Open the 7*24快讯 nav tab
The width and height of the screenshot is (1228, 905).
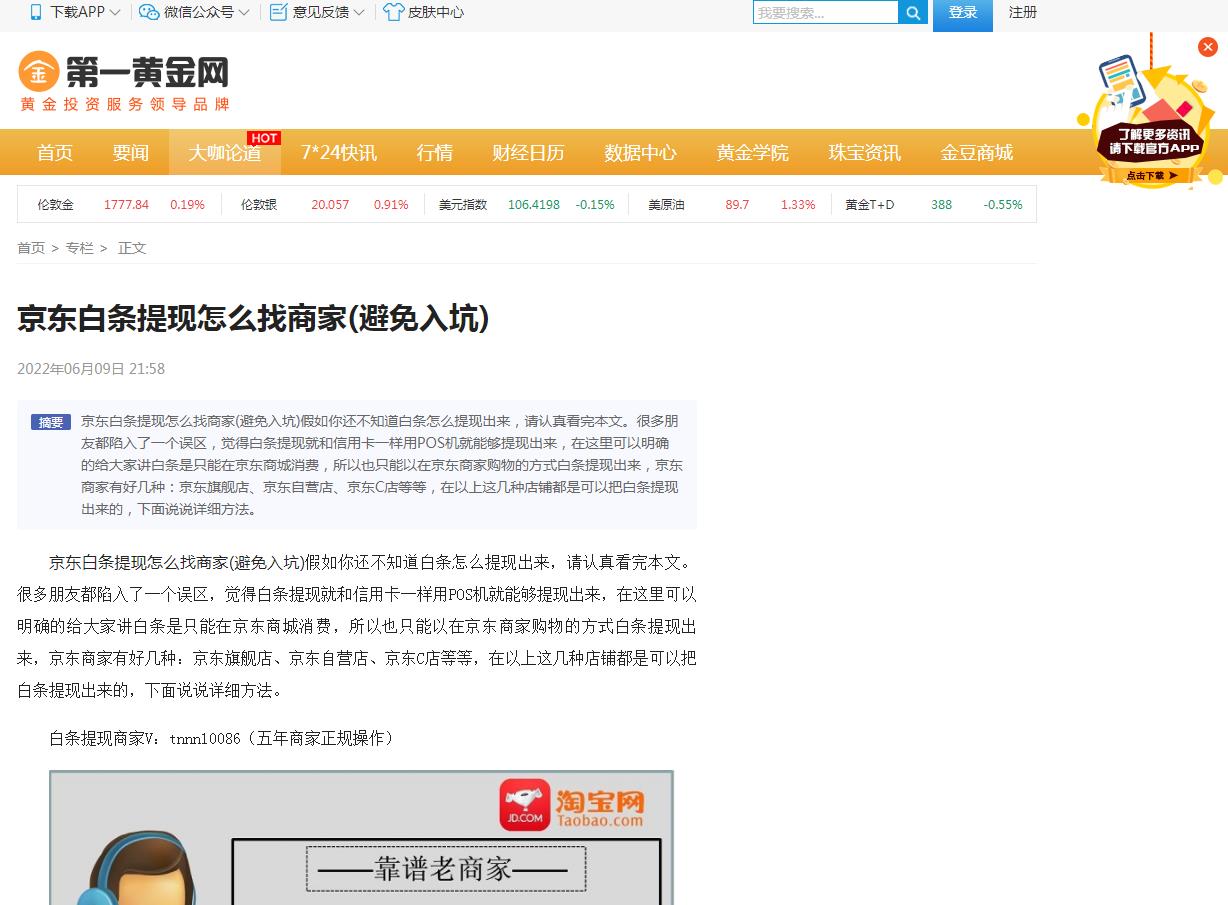339,152
